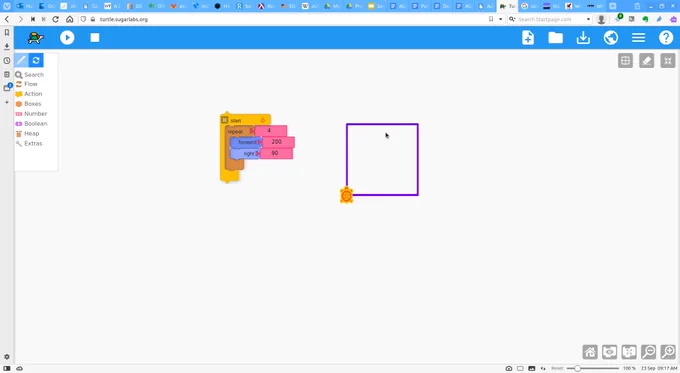
Task: Click the right turn block
Action: click(x=245, y=154)
